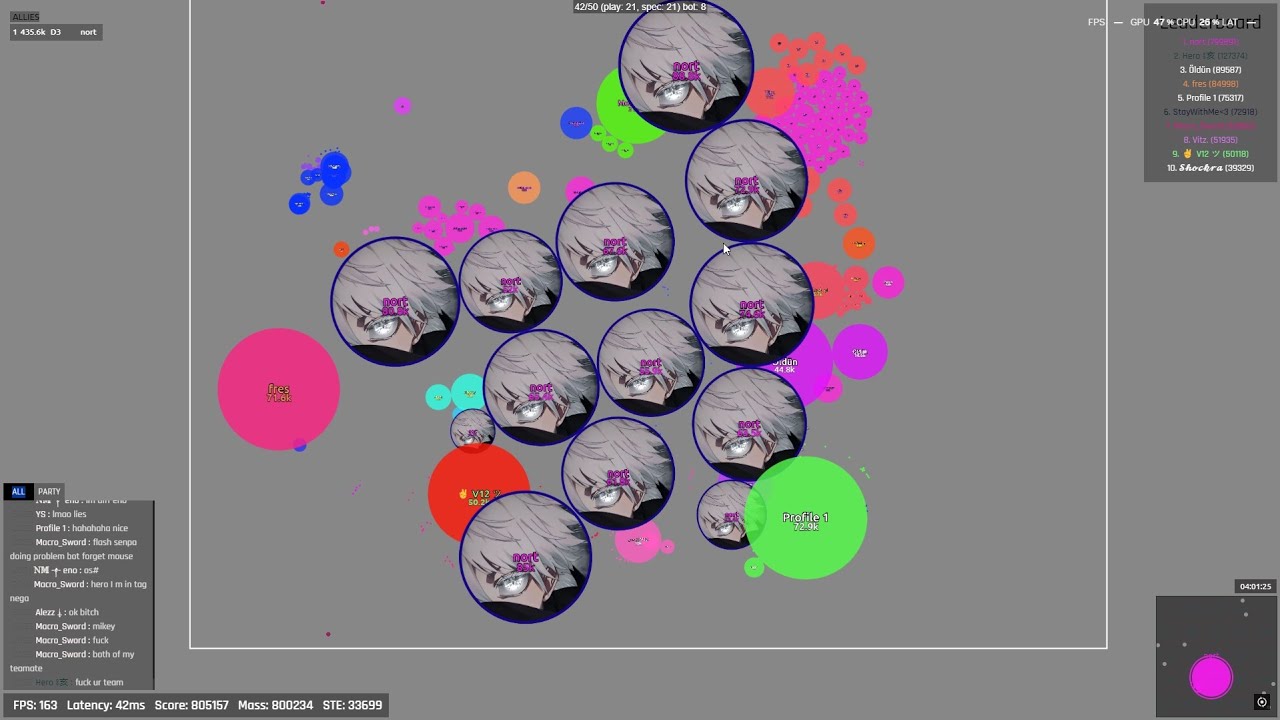Click the 04:01:25 timer above the minimap
Screen dimensions: 1280x720
[x=1255, y=587]
